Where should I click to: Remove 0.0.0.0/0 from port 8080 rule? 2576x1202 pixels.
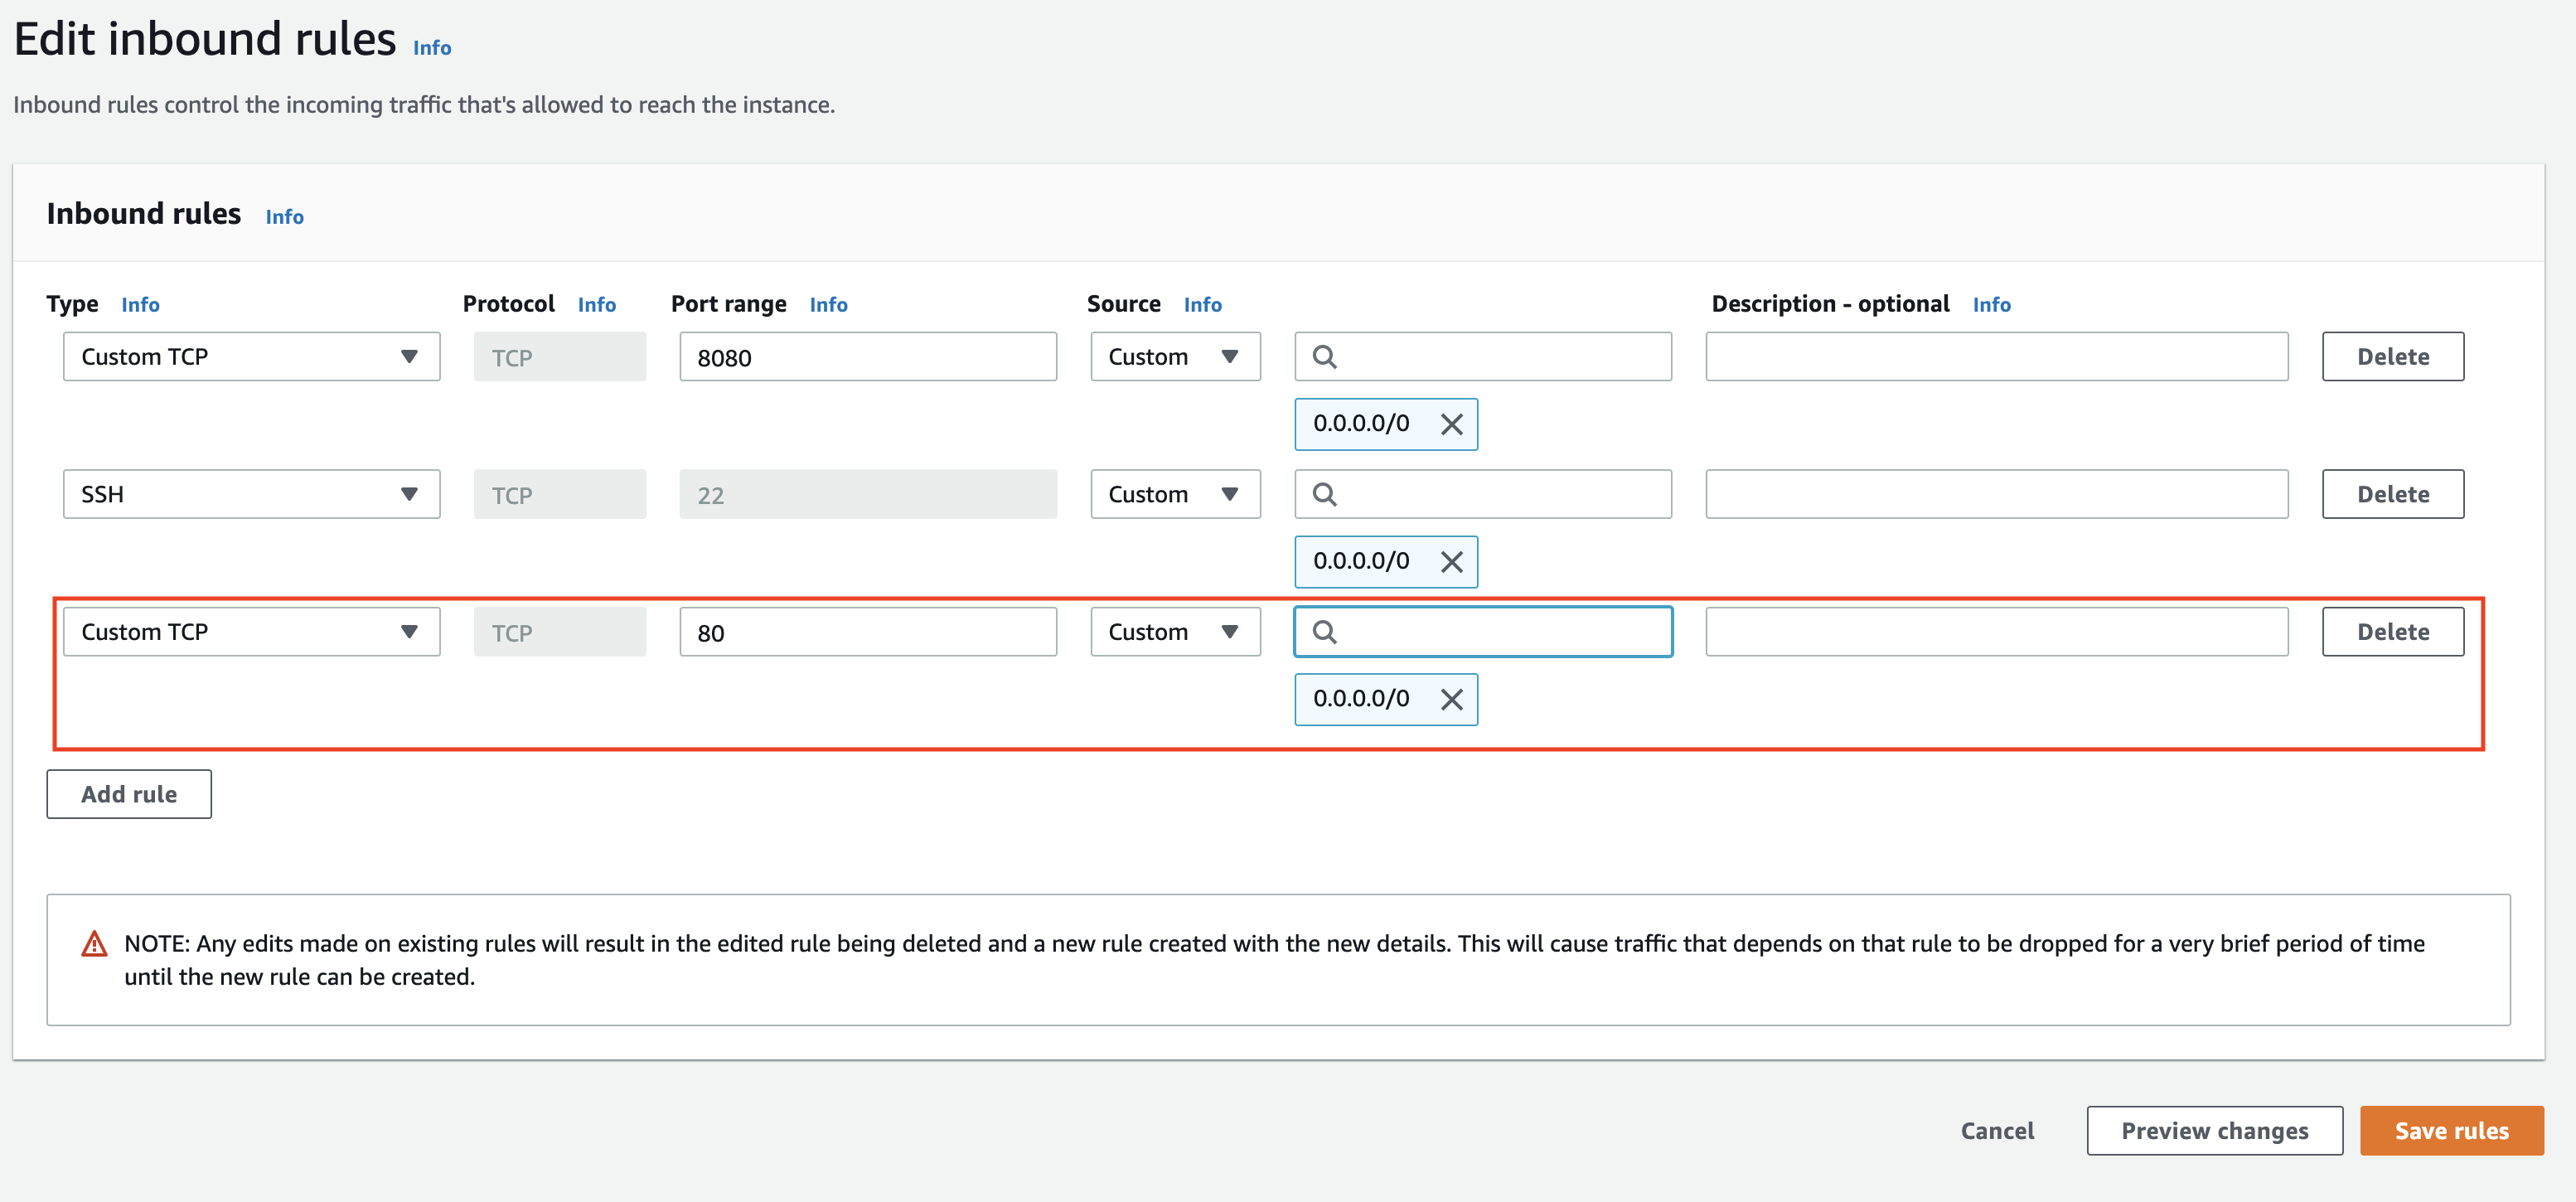[x=1451, y=424]
